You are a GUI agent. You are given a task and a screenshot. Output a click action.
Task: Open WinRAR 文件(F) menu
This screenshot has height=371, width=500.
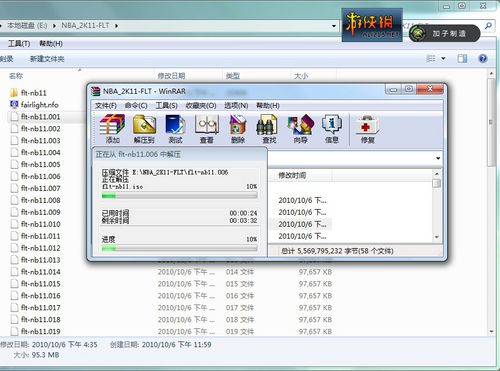106,106
